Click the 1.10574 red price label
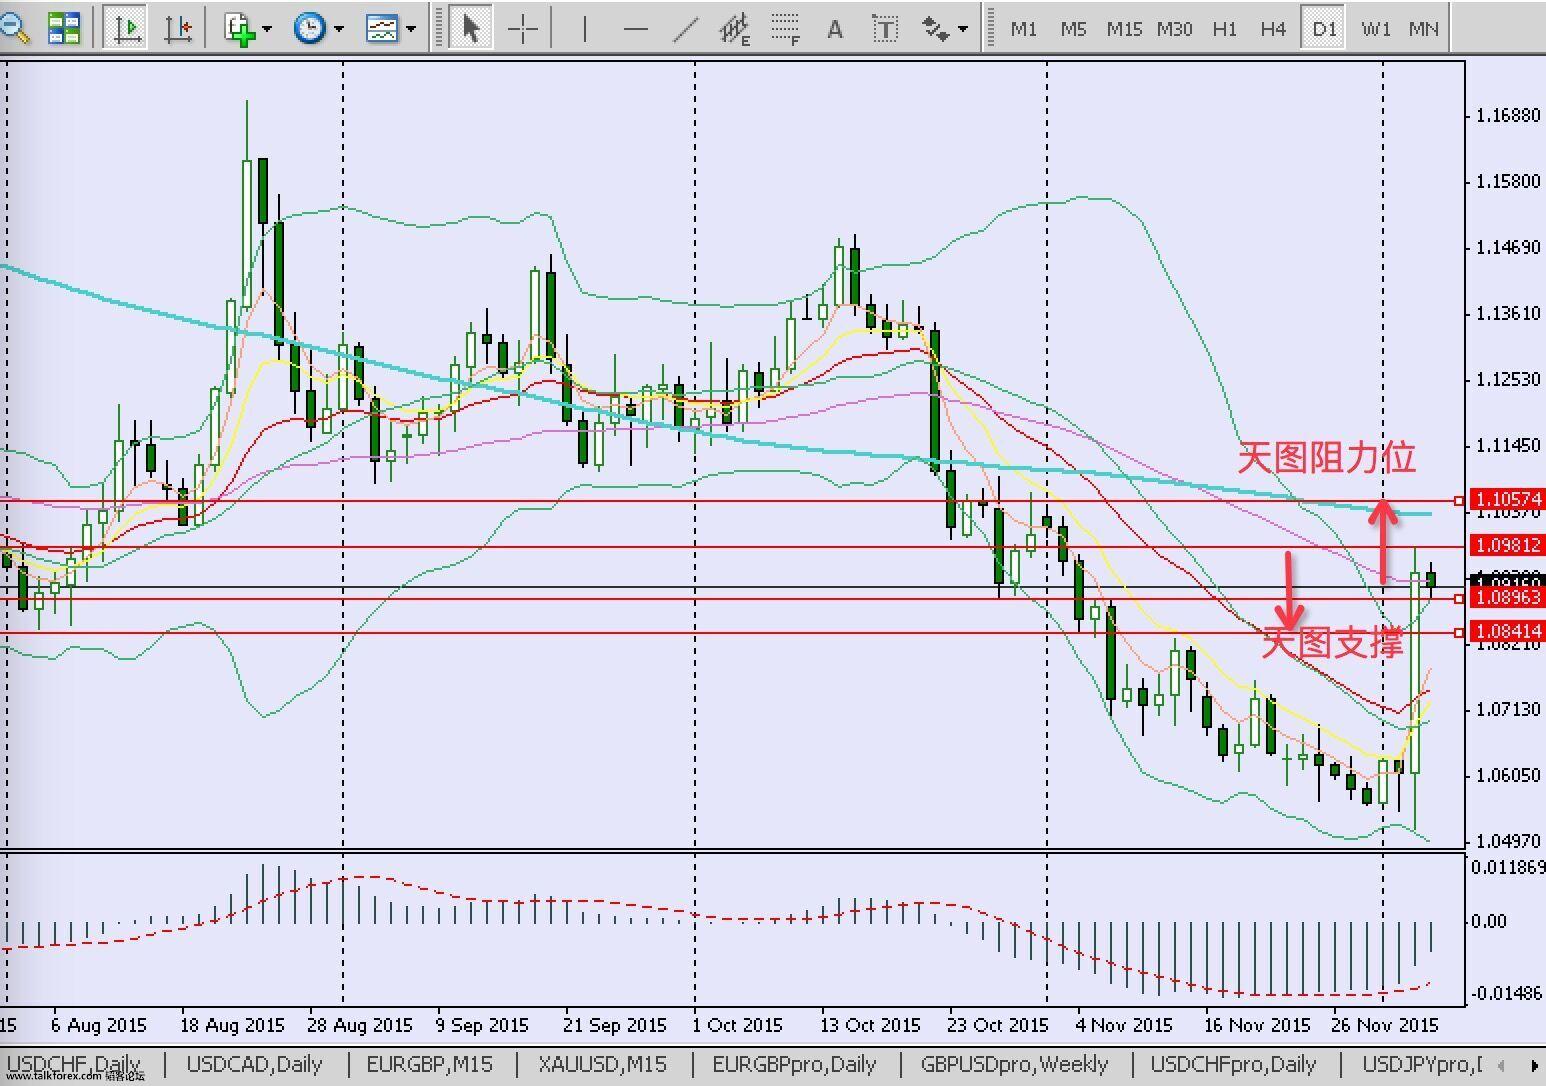Screen dimensions: 1546x1086 [x=1507, y=499]
